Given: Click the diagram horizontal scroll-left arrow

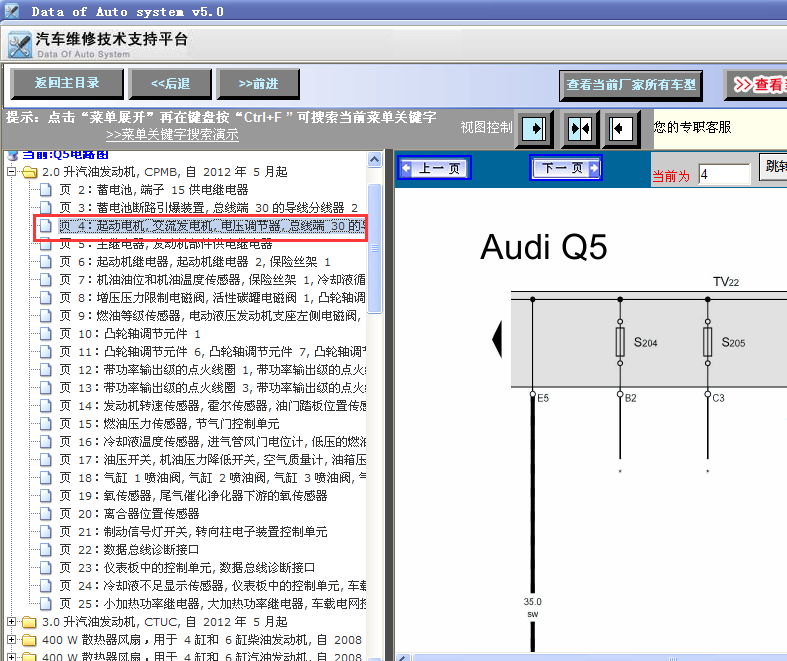Looking at the screenshot, I should pyautogui.click(x=403, y=657).
